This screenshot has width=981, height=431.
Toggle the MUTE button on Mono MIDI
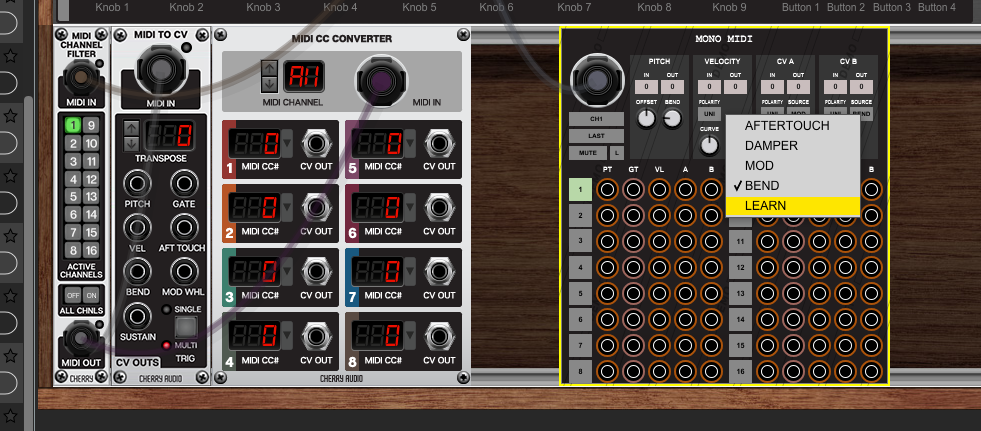tap(588, 152)
